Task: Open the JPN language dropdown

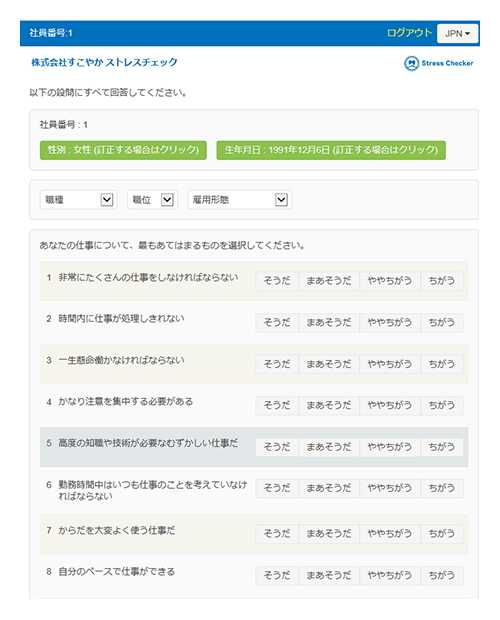Action: tap(457, 34)
